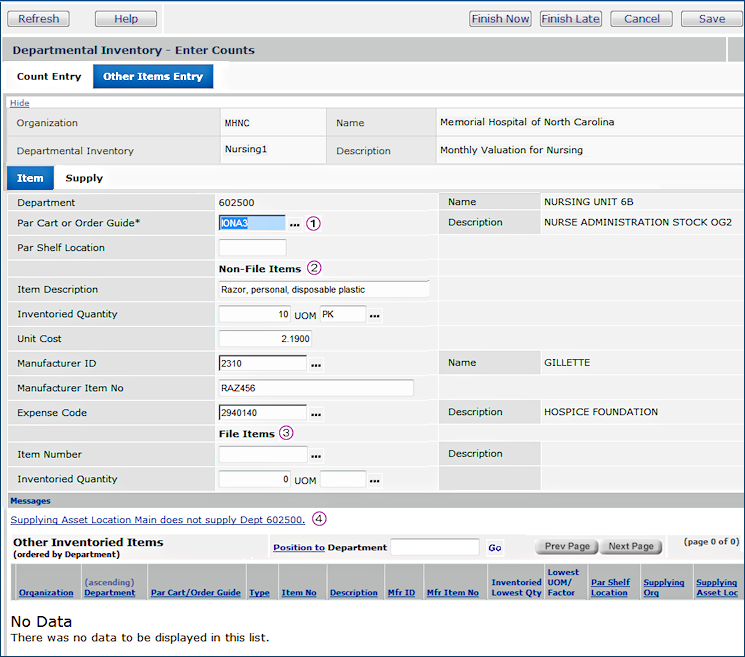Open Expense Code lookup ellipsis
This screenshot has width=745, height=657.
[x=316, y=413]
